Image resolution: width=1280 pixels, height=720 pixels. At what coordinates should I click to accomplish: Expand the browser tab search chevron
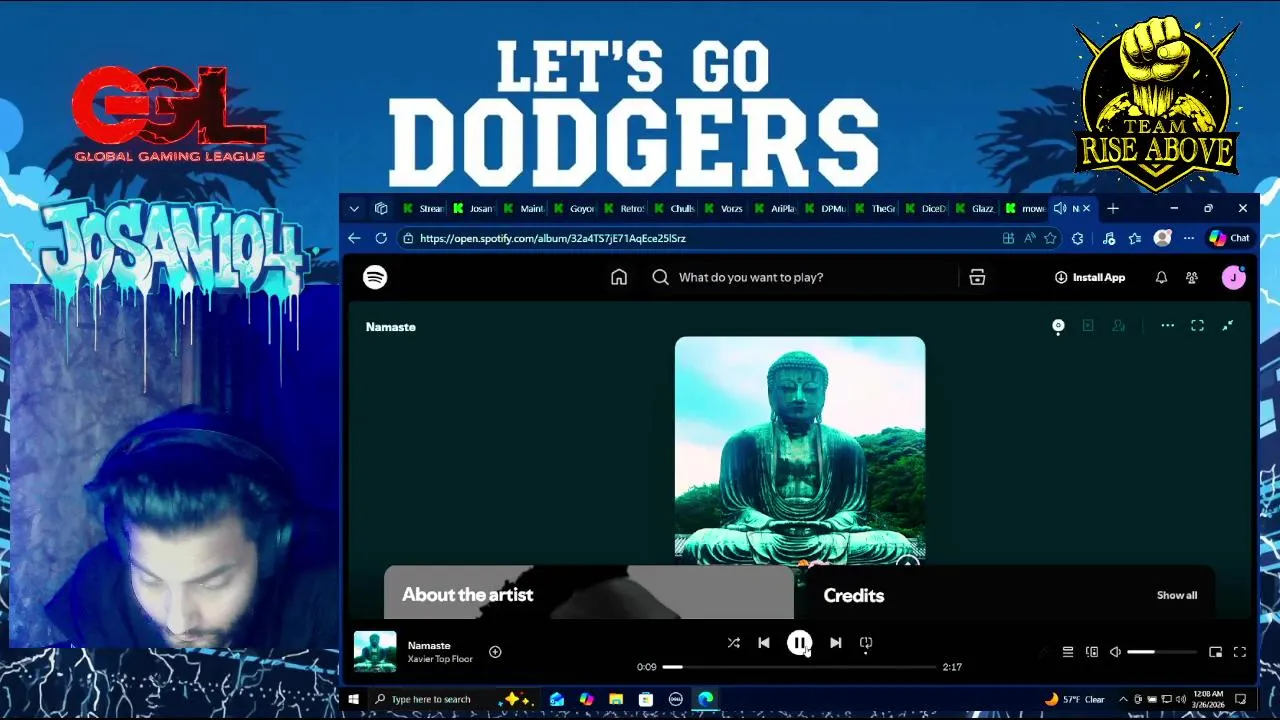[354, 208]
